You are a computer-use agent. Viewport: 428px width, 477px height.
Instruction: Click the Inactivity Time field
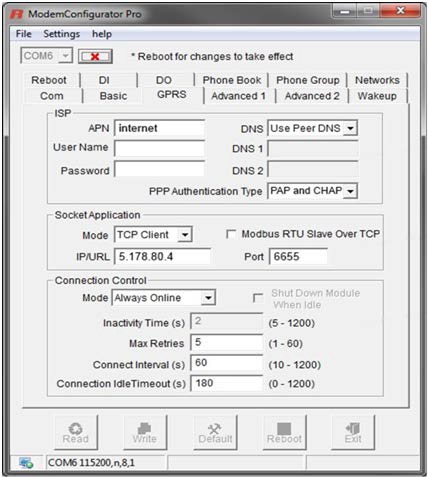pyautogui.click(x=227, y=322)
